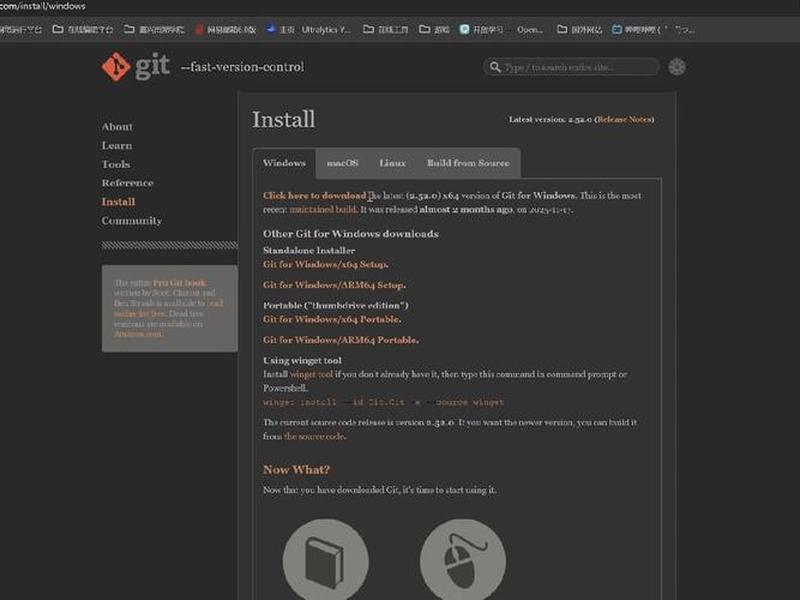
Task: Click the search magnifier icon
Action: 495,67
